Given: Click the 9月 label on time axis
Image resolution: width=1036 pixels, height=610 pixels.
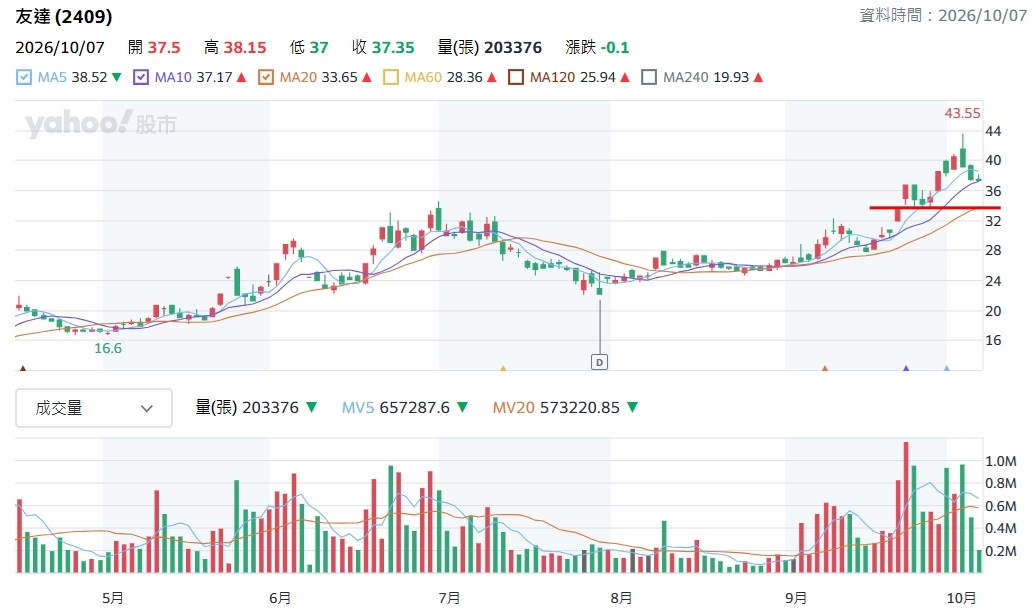Looking at the screenshot, I should 796,598.
